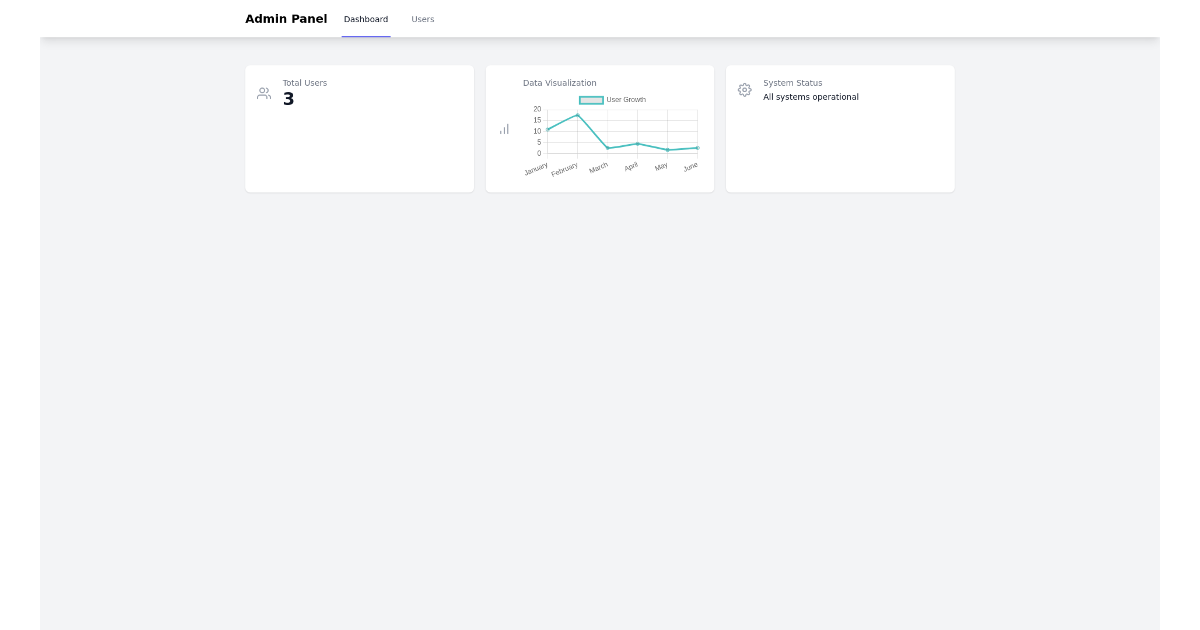
Task: Hide the User Growth series via its legend
Action: coord(592,100)
